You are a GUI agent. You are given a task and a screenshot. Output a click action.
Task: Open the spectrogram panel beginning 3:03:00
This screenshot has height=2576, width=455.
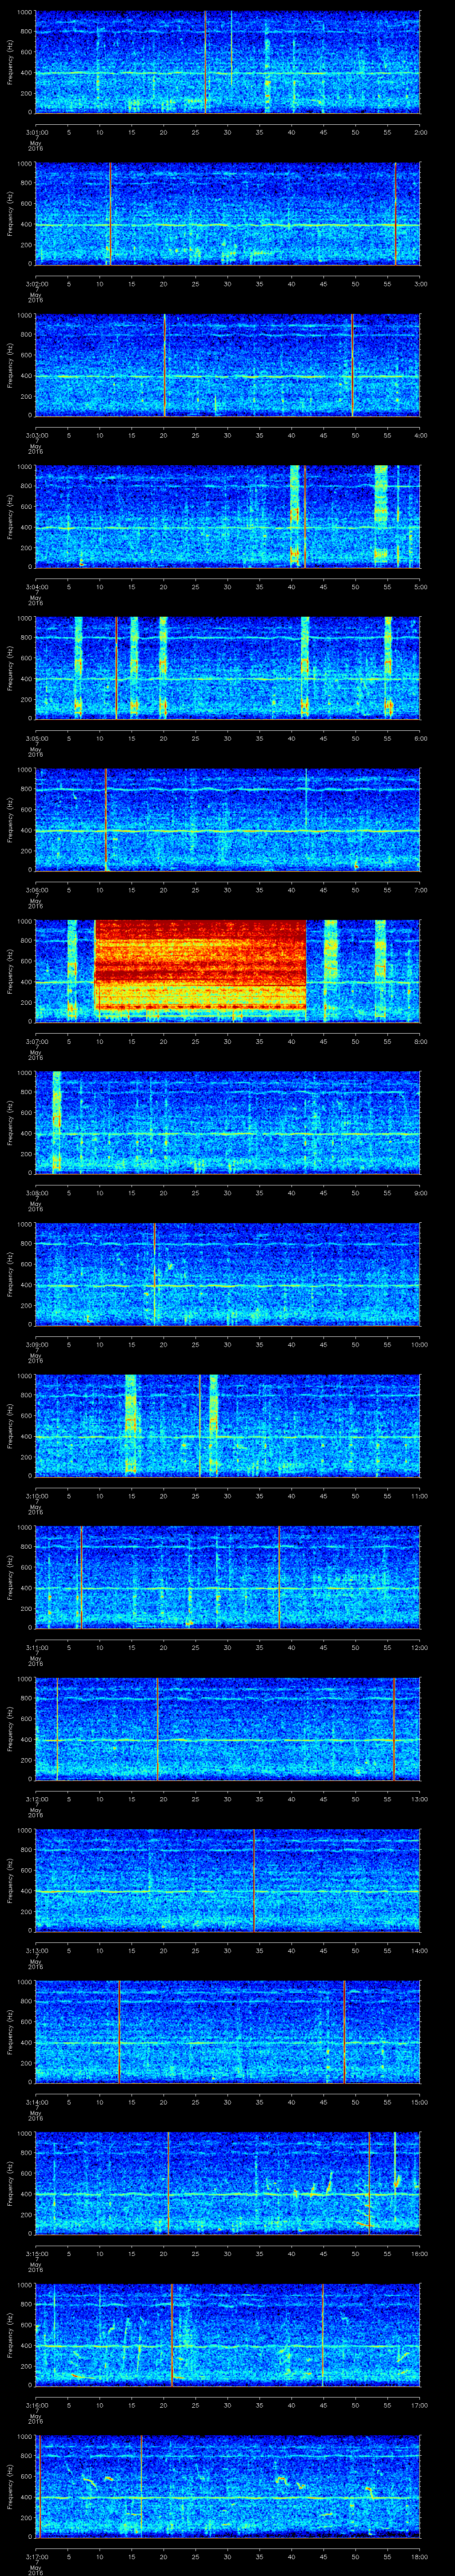[228, 365]
